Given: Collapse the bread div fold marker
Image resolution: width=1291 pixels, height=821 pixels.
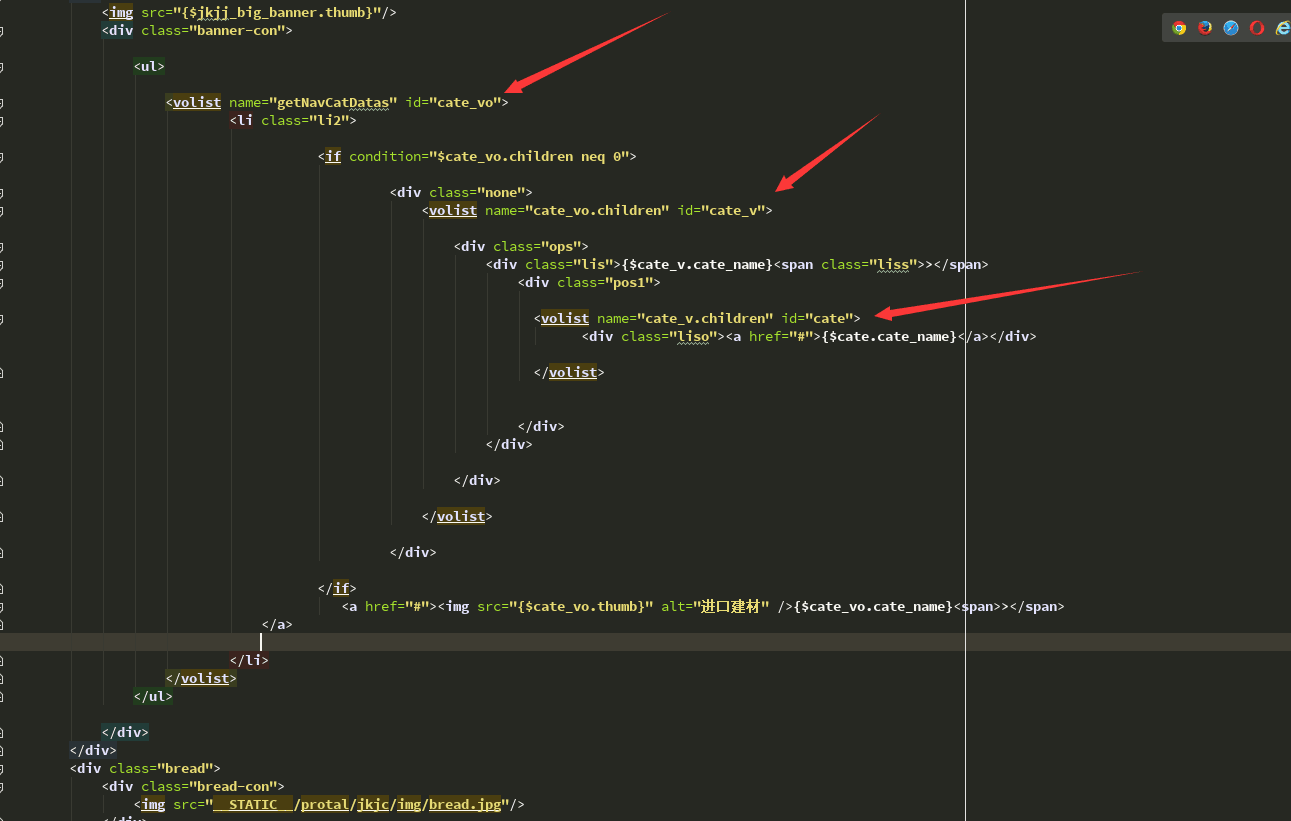Looking at the screenshot, I should tap(1, 769).
